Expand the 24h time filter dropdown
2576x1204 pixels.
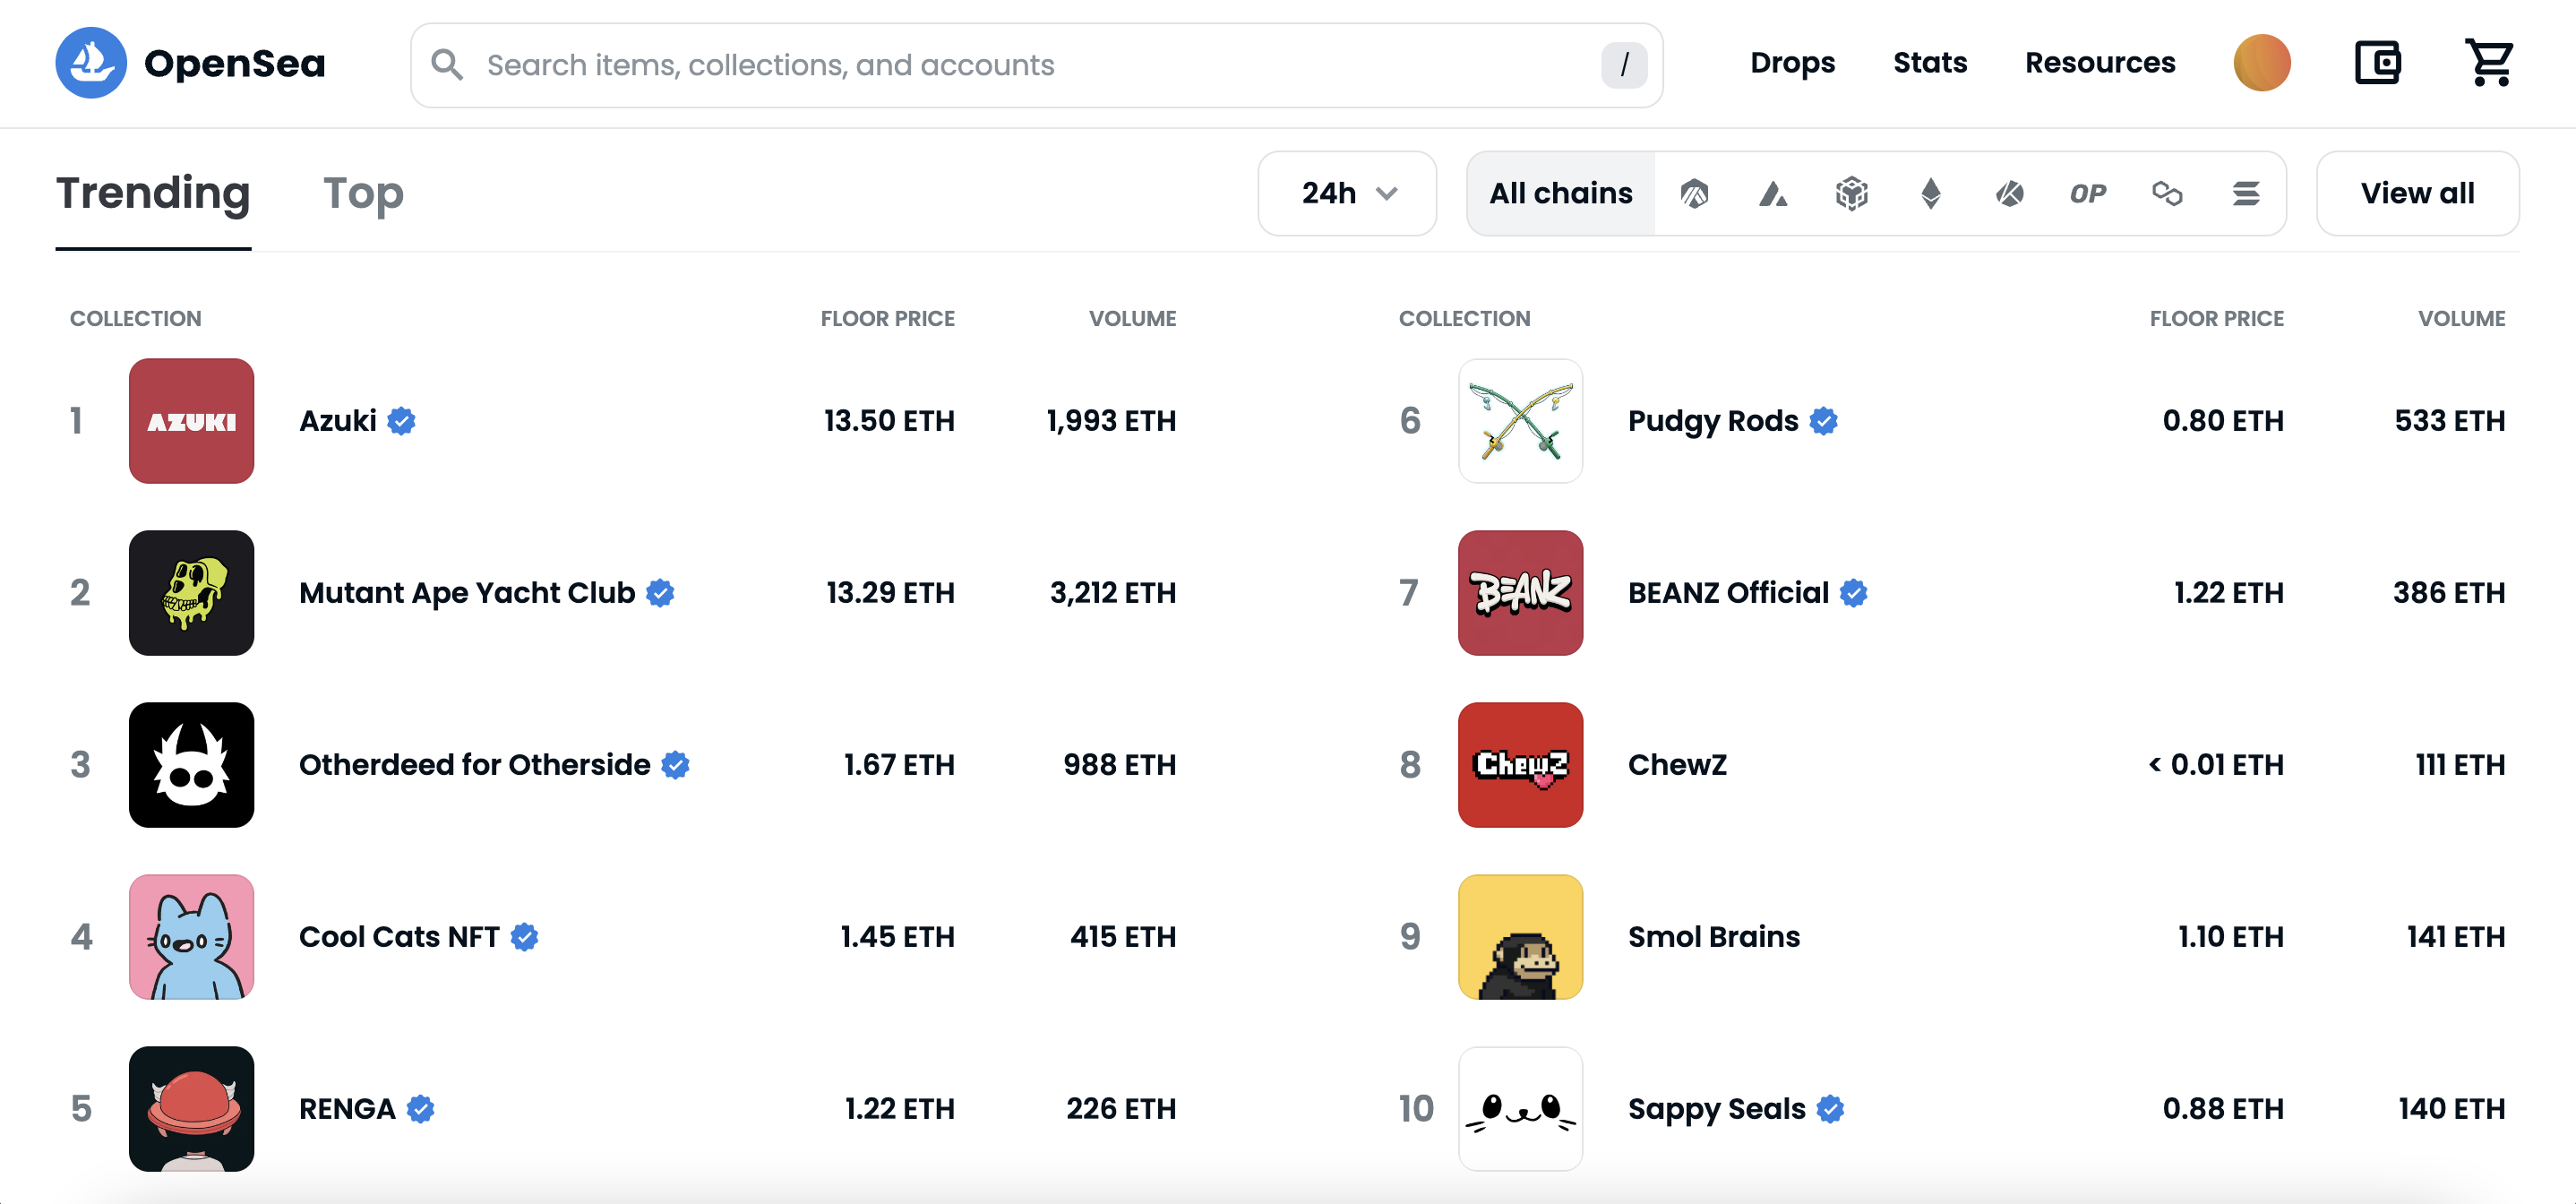(1345, 193)
